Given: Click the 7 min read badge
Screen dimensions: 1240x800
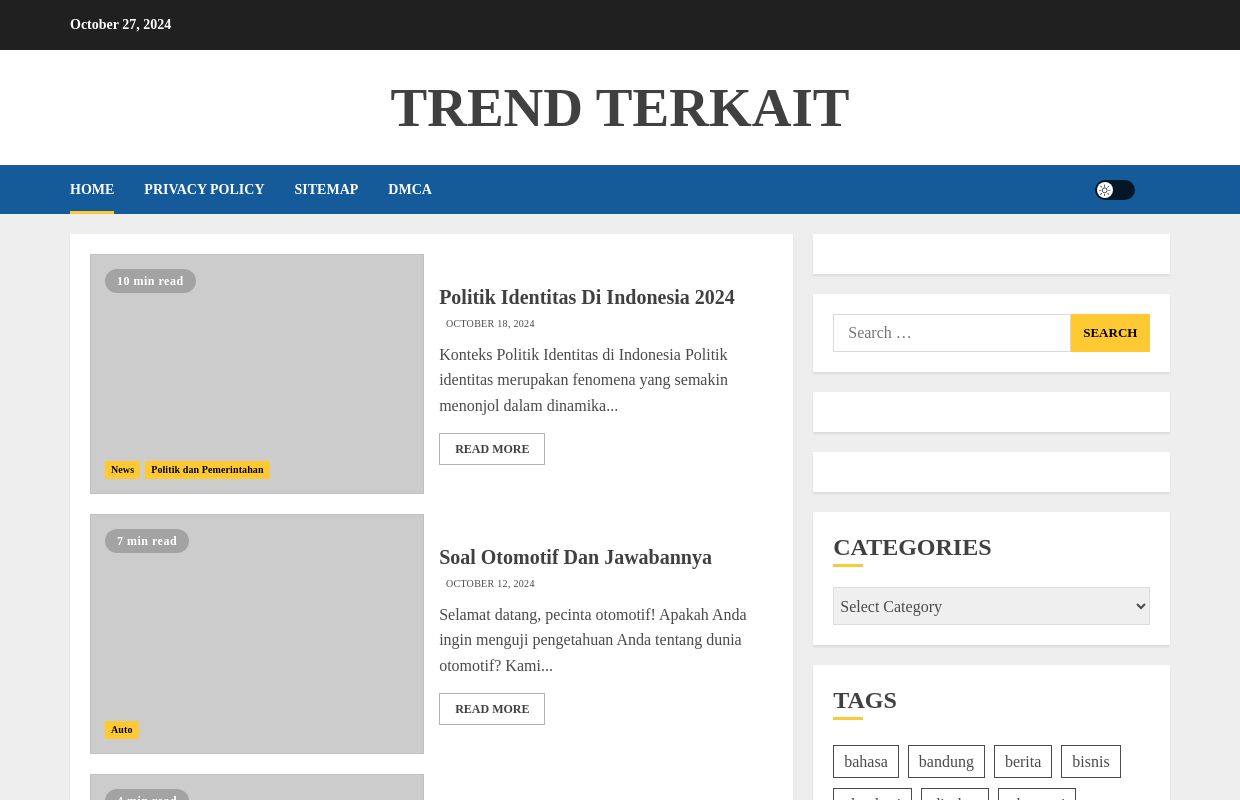Looking at the screenshot, I should click(147, 541).
